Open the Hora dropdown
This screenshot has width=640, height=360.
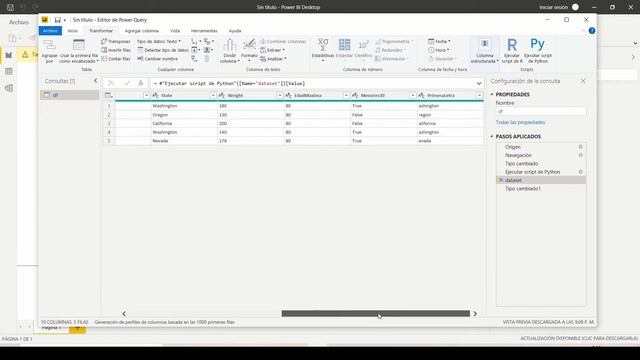click(x=439, y=50)
